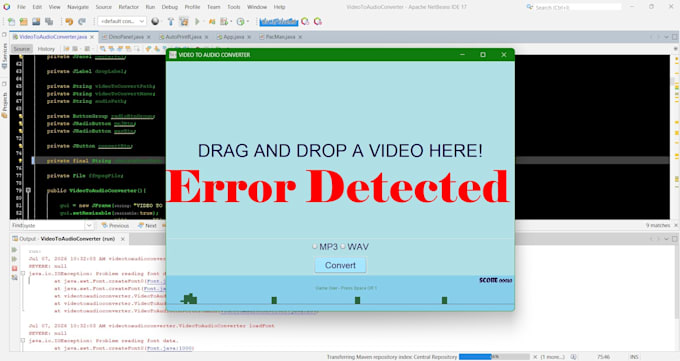
Task: Open the Projects side panel tab
Action: click(4, 104)
